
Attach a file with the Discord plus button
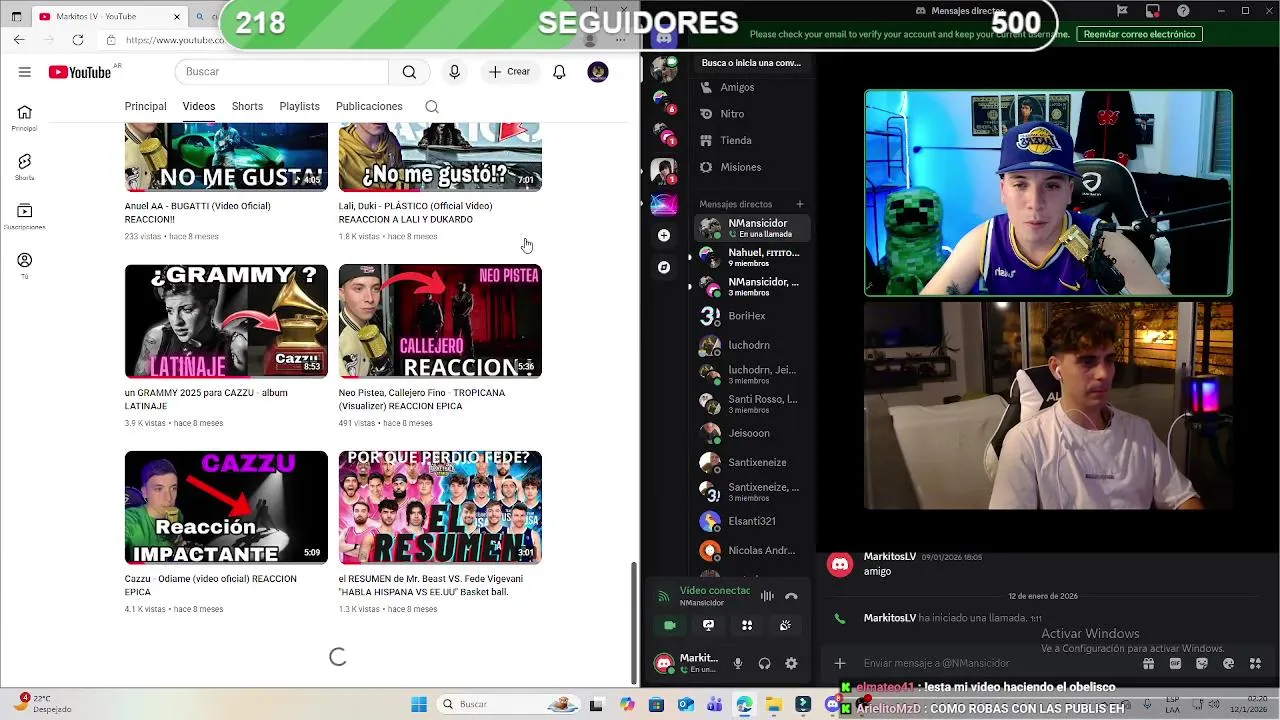pyautogui.click(x=840, y=663)
